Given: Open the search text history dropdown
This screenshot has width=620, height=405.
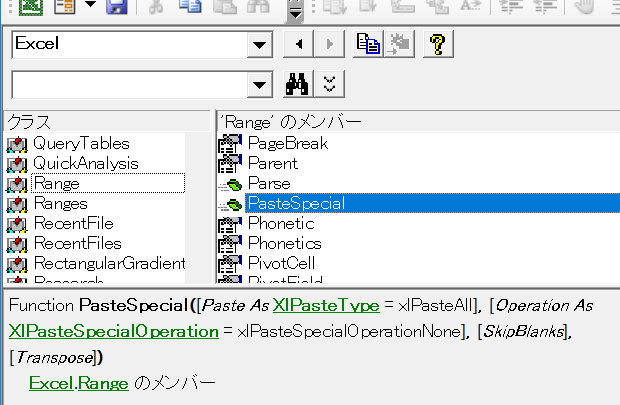Looking at the screenshot, I should pos(259,85).
